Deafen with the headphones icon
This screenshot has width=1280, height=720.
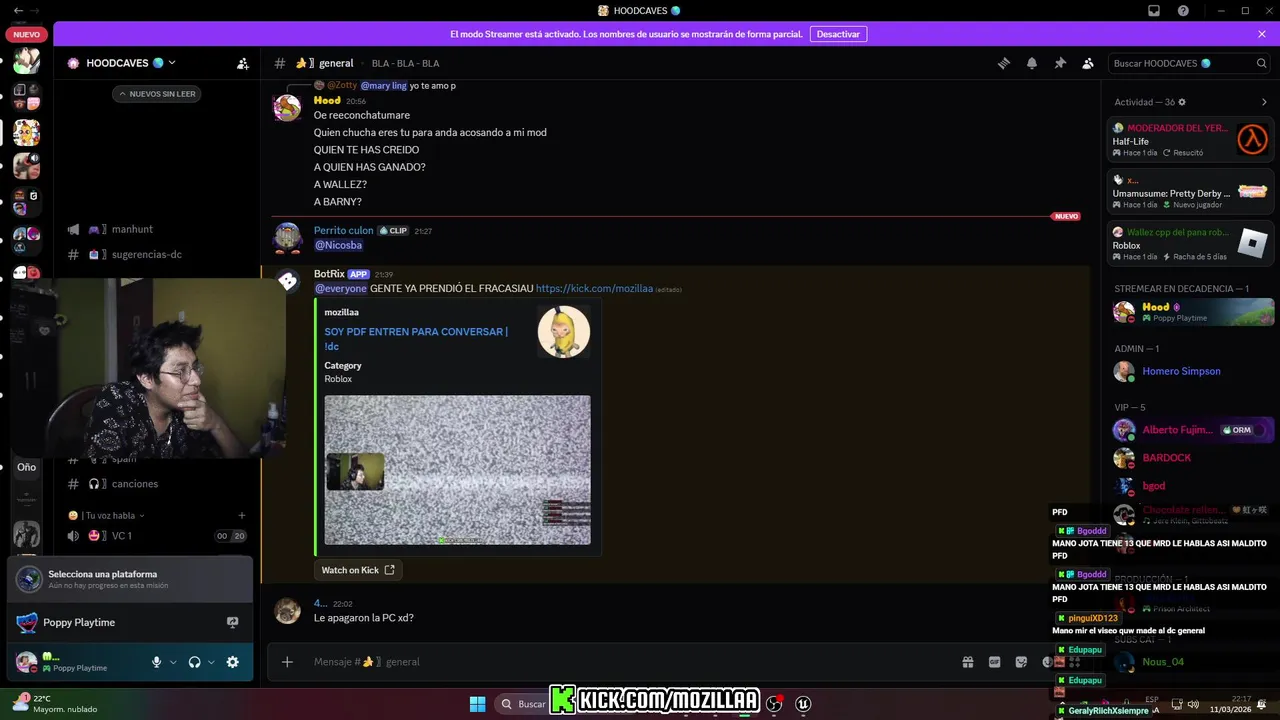point(195,662)
